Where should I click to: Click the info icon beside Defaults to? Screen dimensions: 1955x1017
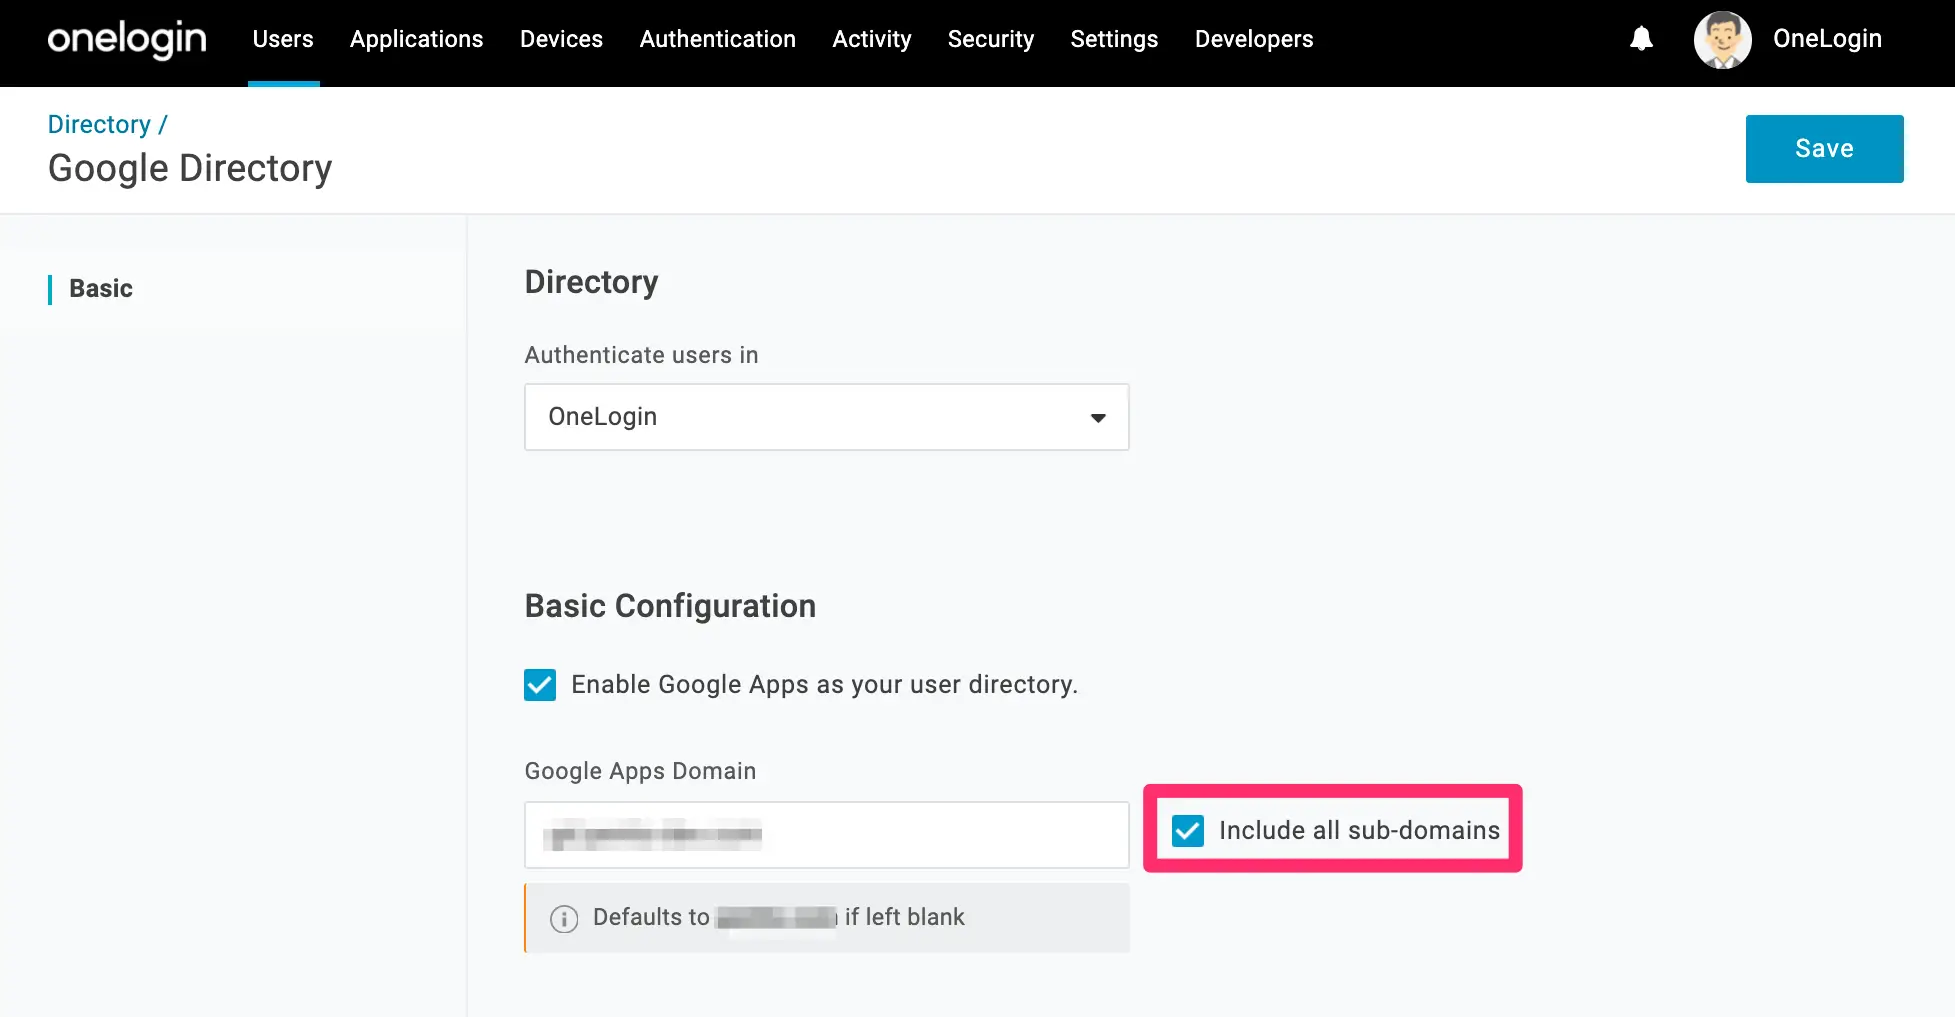pyautogui.click(x=564, y=918)
